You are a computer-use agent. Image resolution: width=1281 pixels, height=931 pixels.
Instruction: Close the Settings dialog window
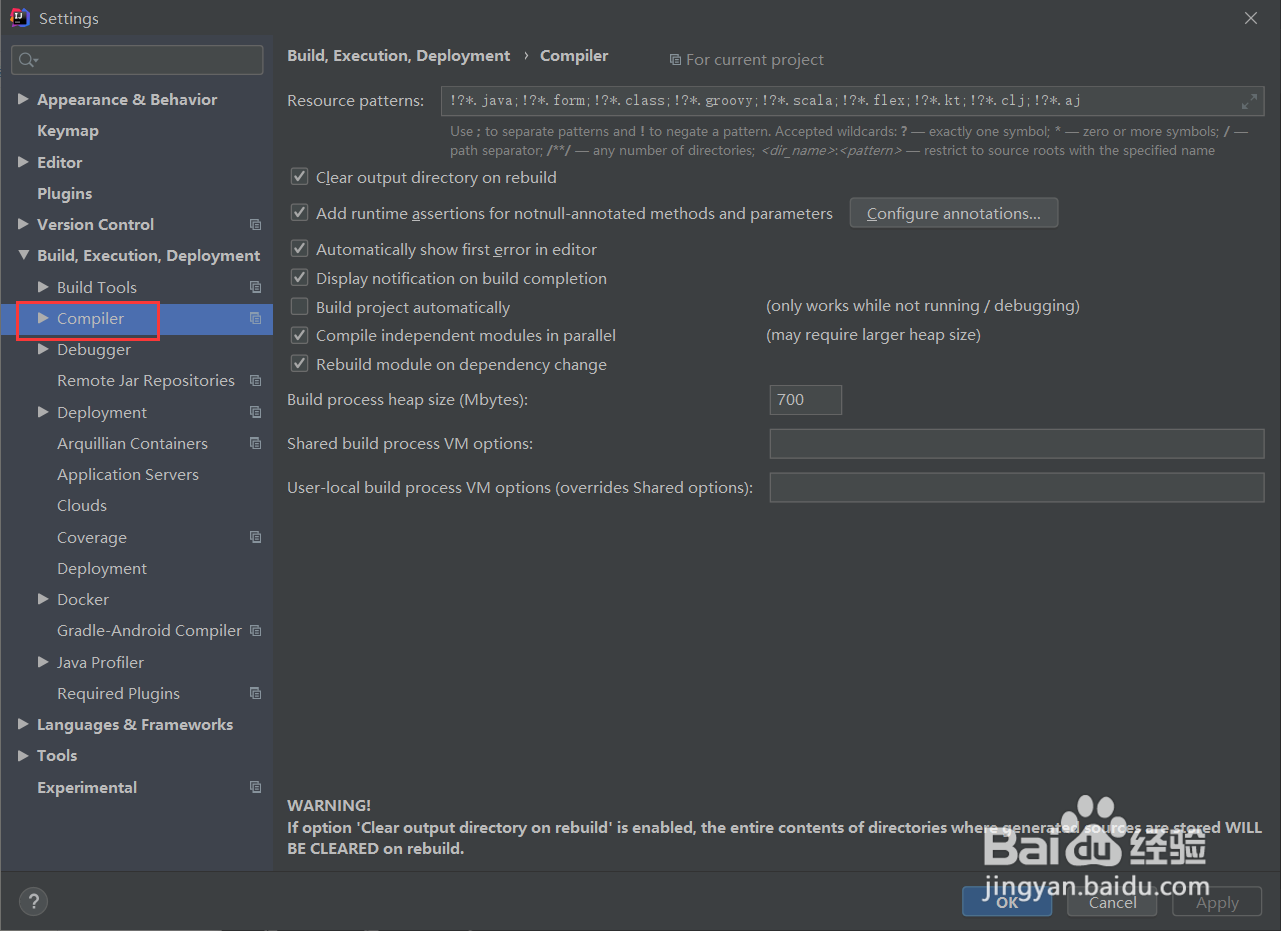coord(1251,18)
